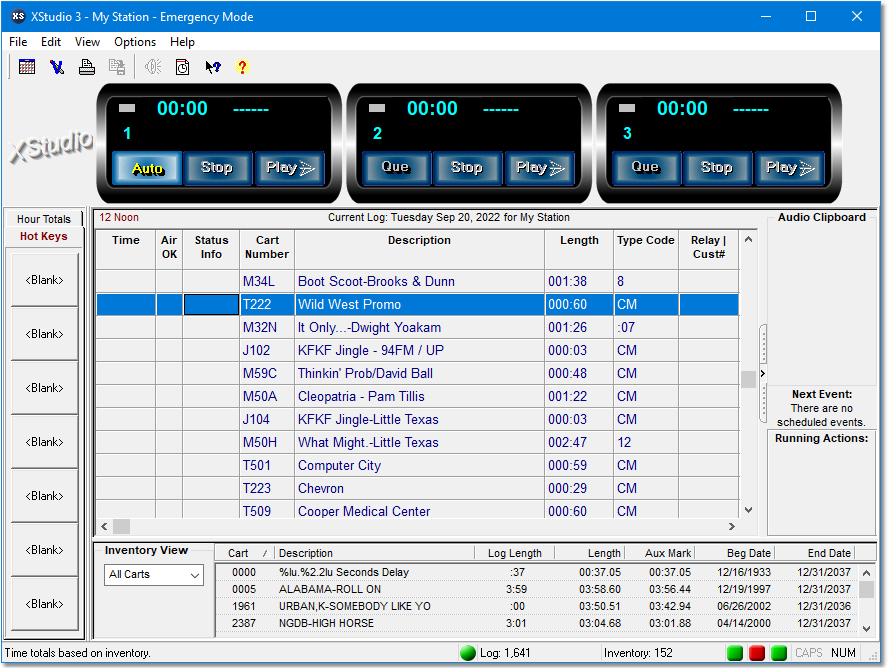Click the seventh Blank hot key button
This screenshot has width=888, height=670.
tap(45, 604)
